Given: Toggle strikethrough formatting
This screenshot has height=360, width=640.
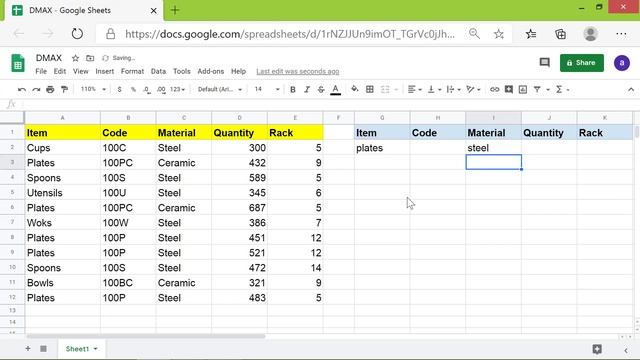Looking at the screenshot, I should coord(321,89).
